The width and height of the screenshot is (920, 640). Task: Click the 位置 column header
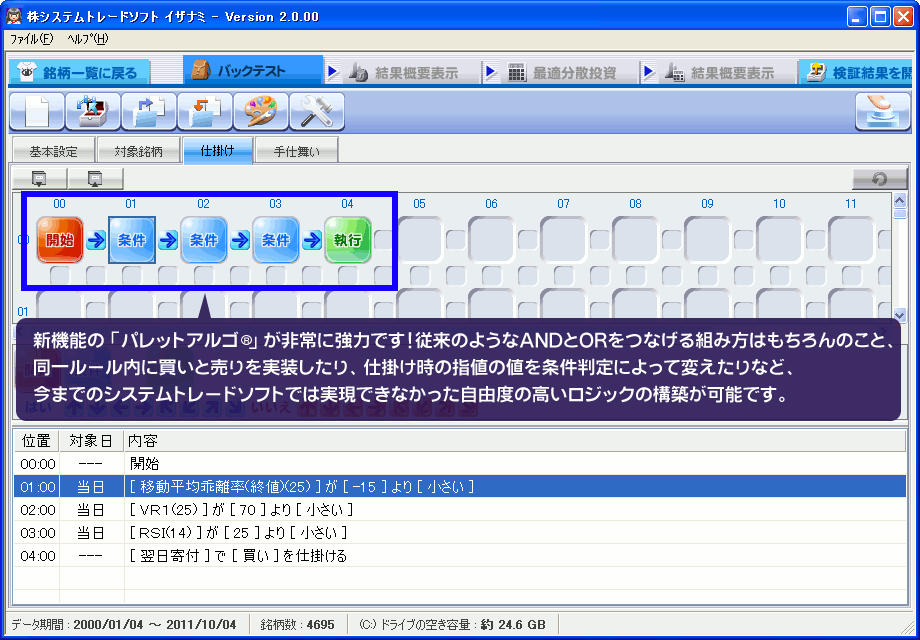[x=36, y=441]
